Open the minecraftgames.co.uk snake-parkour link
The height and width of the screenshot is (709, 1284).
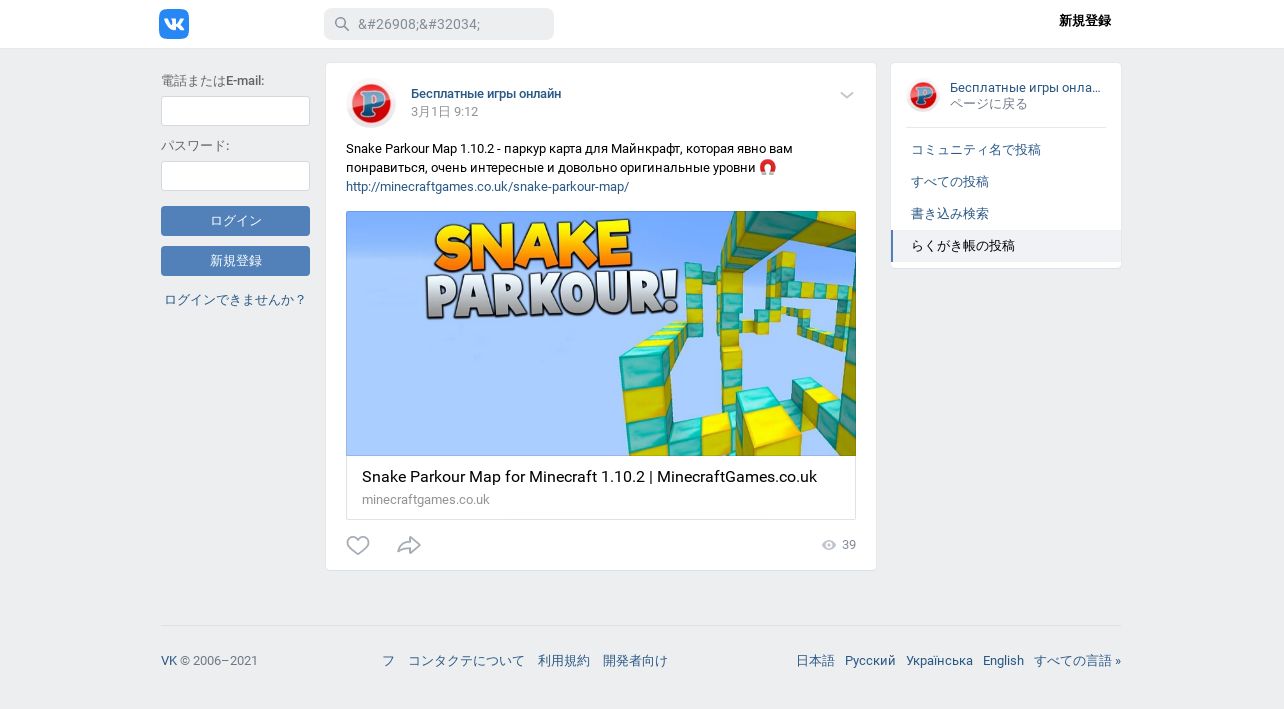click(x=487, y=187)
